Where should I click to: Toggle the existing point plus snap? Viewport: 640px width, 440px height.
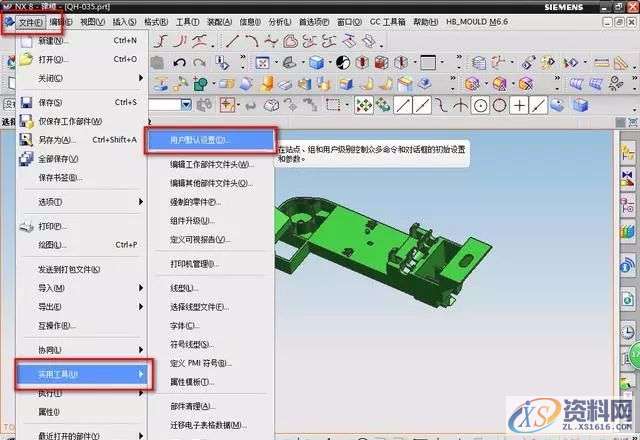click(519, 105)
